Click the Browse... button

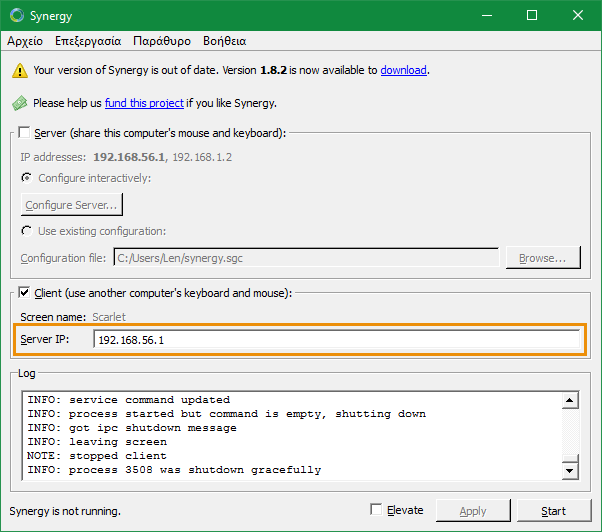[x=543, y=258]
